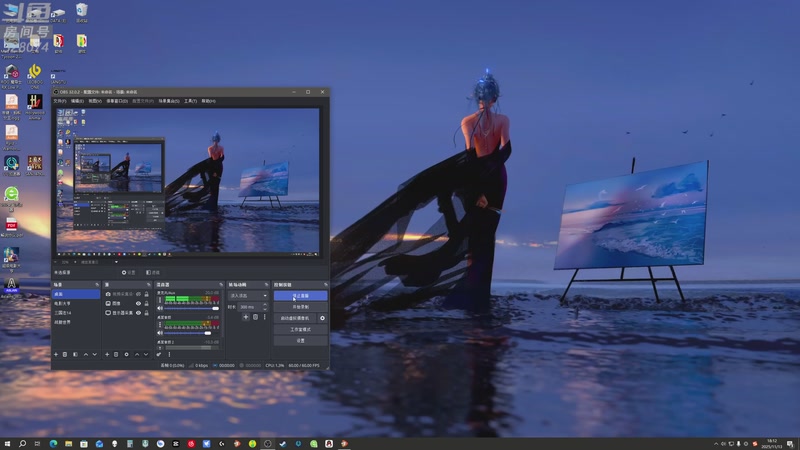Open taskbar search magnifier
Viewport: 800px width, 450px height.
point(22,444)
